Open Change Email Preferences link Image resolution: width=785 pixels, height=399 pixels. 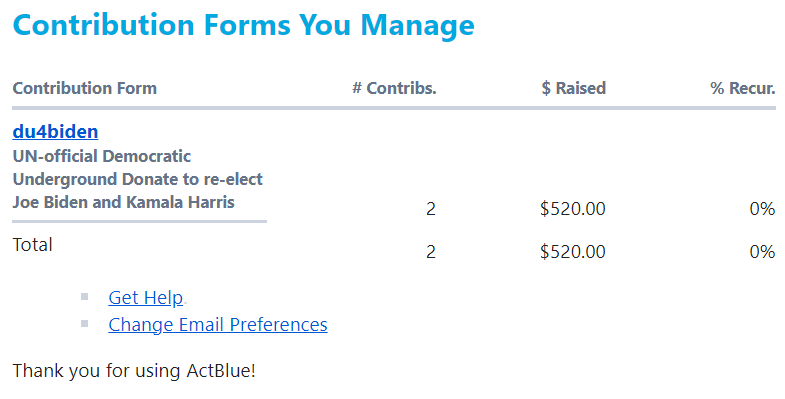[x=218, y=324]
